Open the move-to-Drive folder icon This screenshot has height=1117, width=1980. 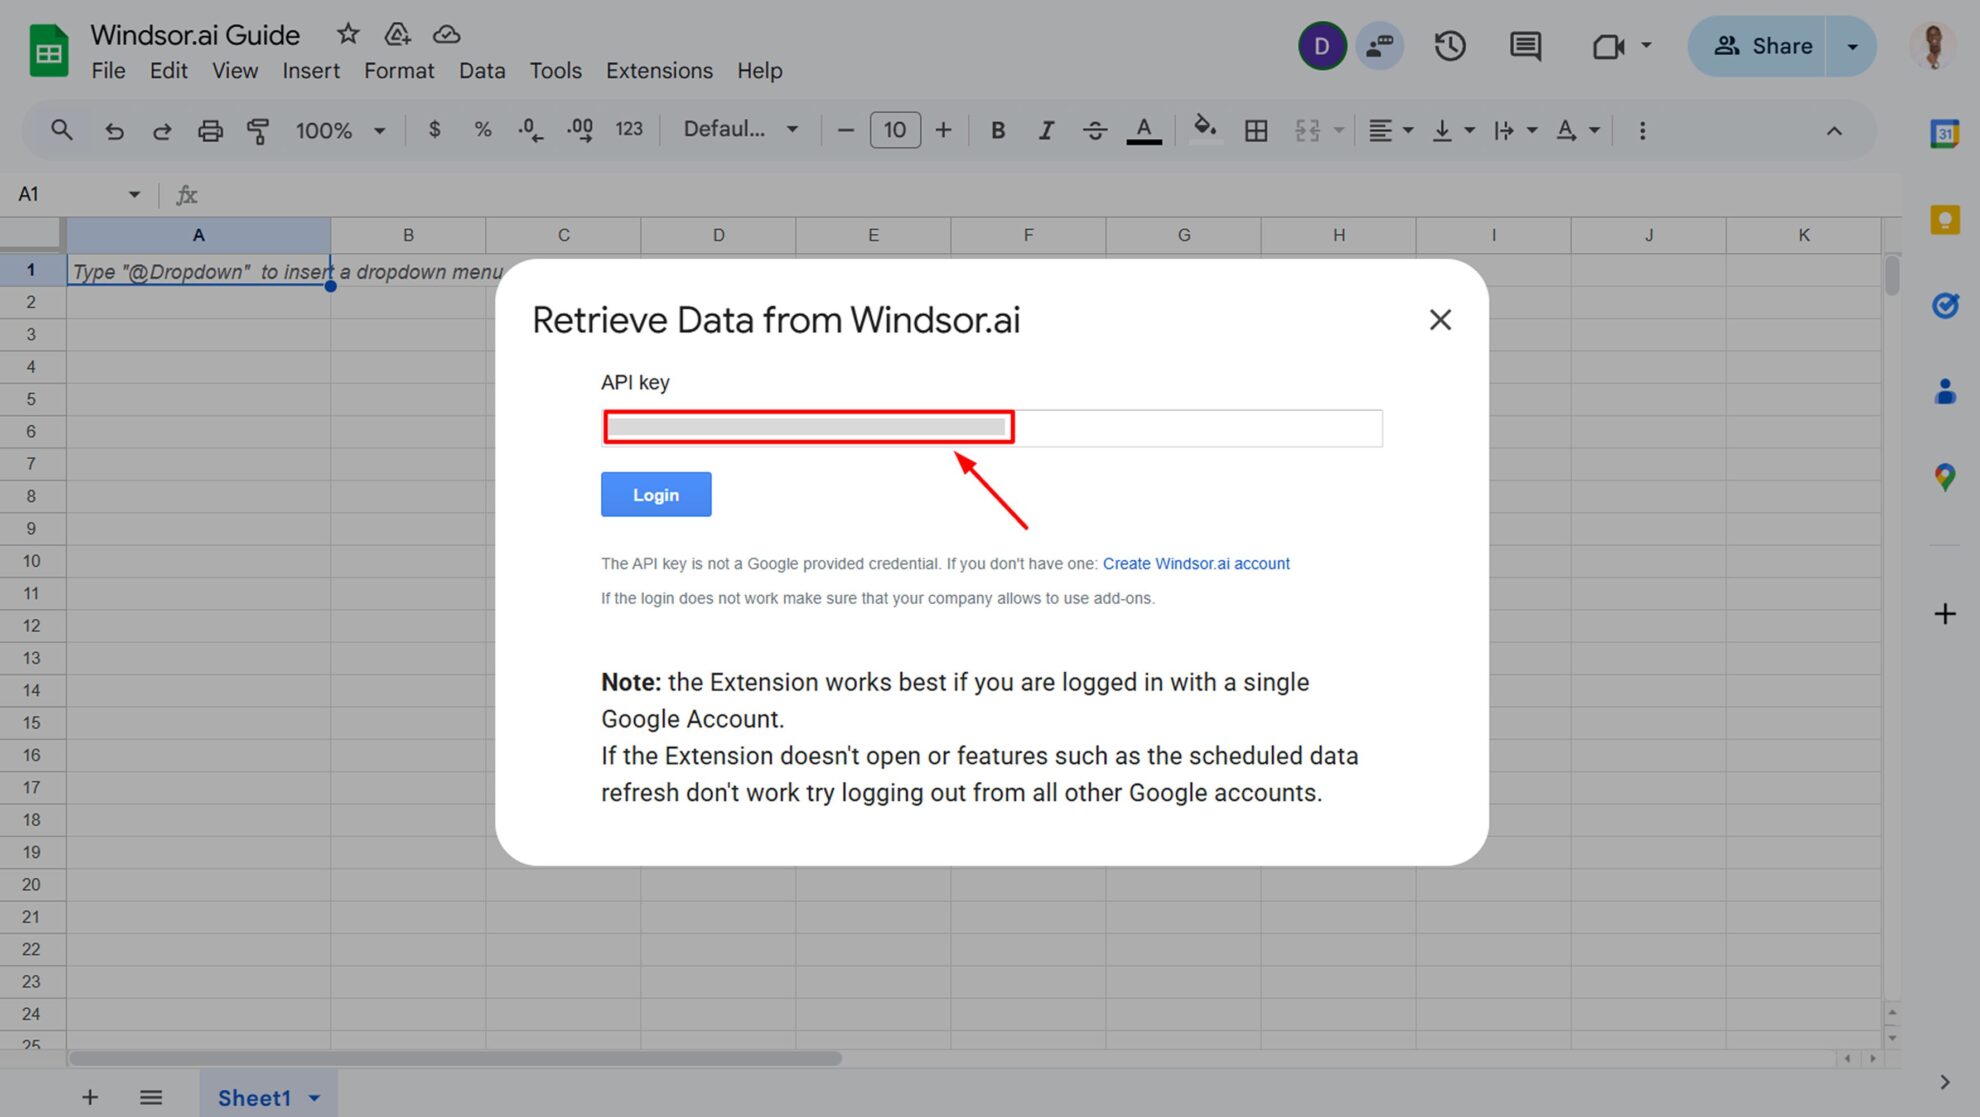coord(397,34)
